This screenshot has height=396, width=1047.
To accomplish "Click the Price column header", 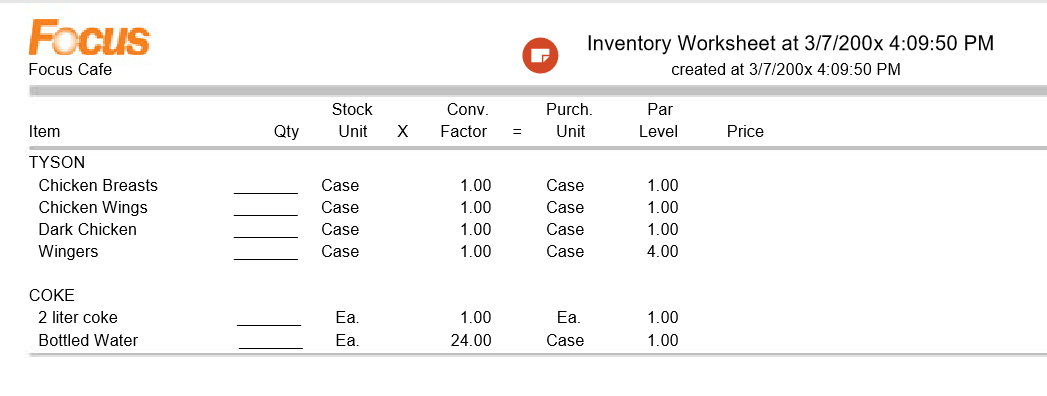I will click(x=745, y=132).
